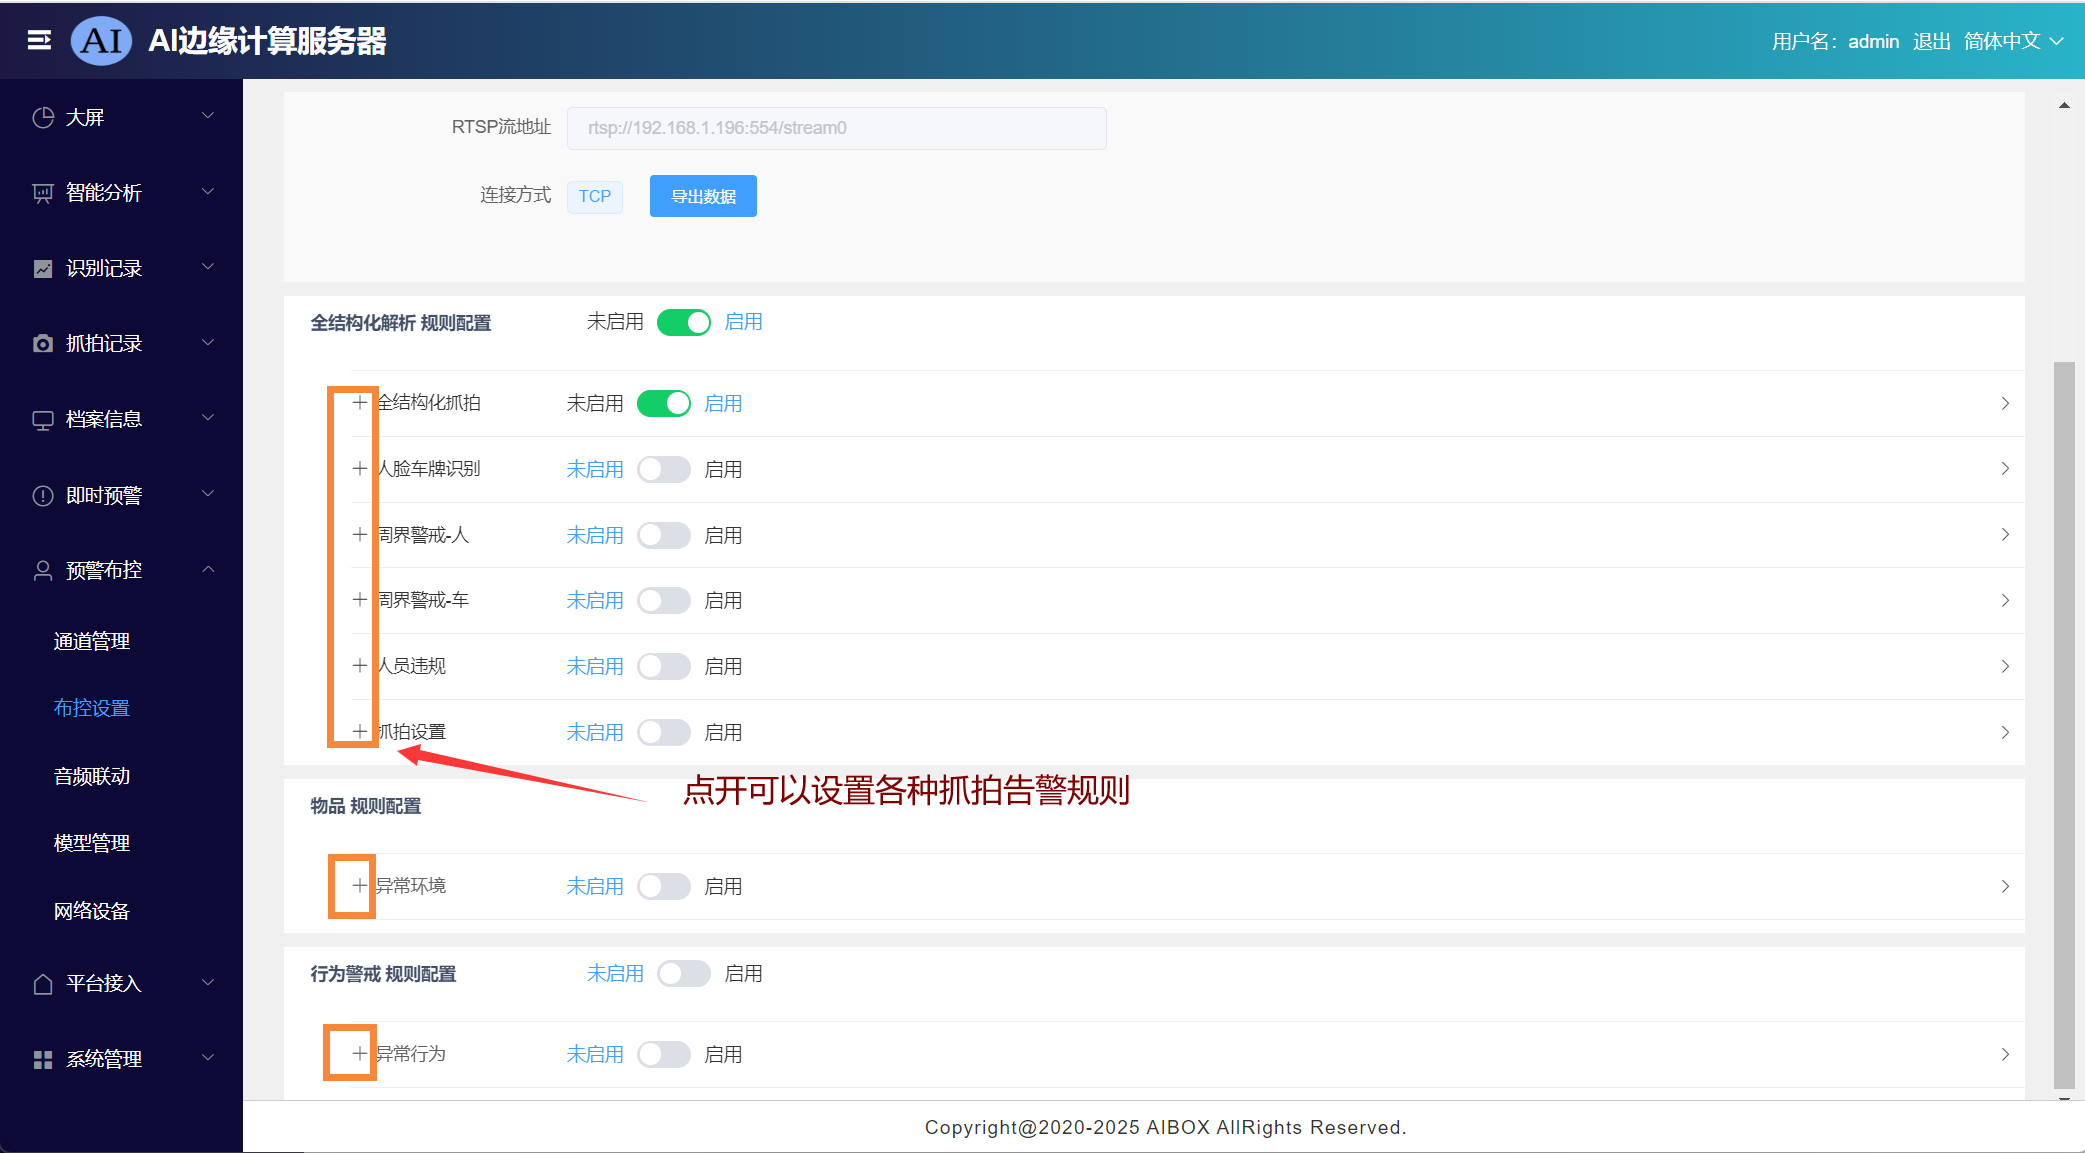Enable the 行为警戒 规则配置 switch
The image size is (2085, 1153).
(x=684, y=974)
